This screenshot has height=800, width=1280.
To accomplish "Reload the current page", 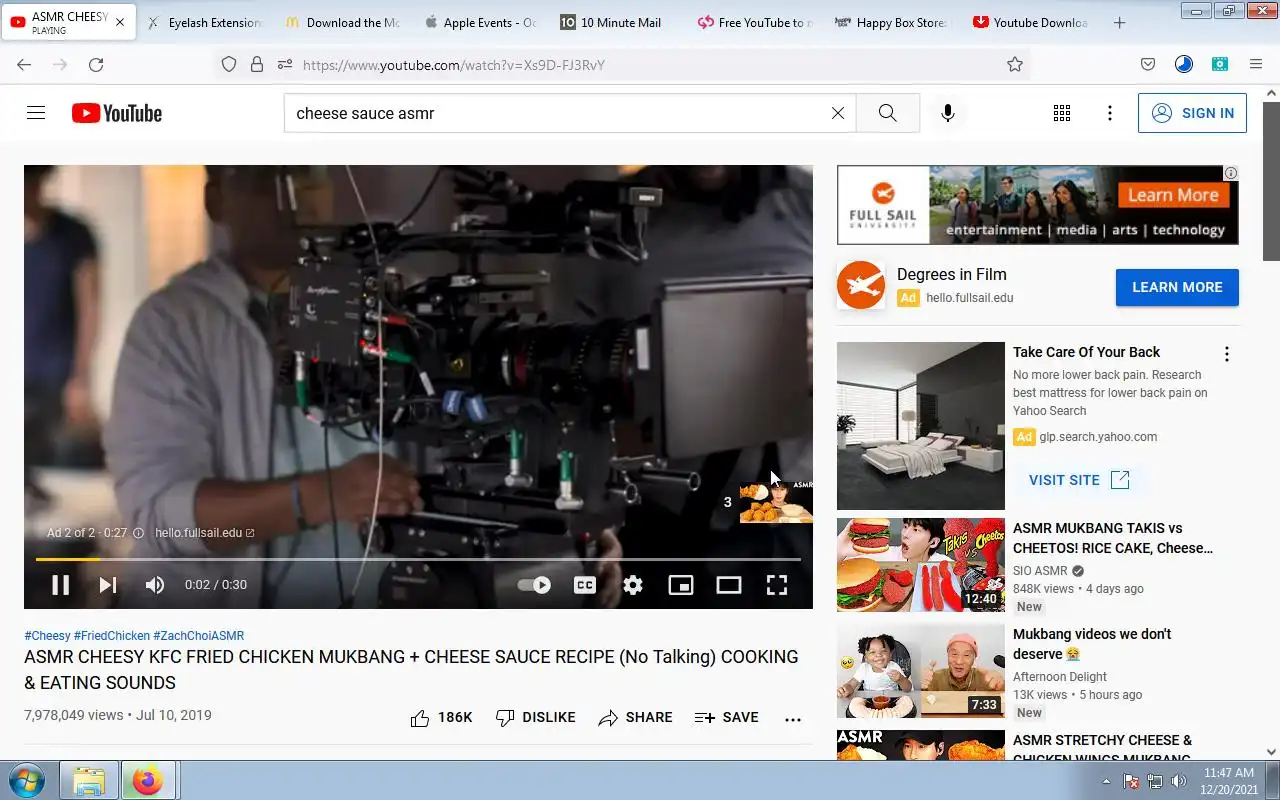I will click(96, 64).
